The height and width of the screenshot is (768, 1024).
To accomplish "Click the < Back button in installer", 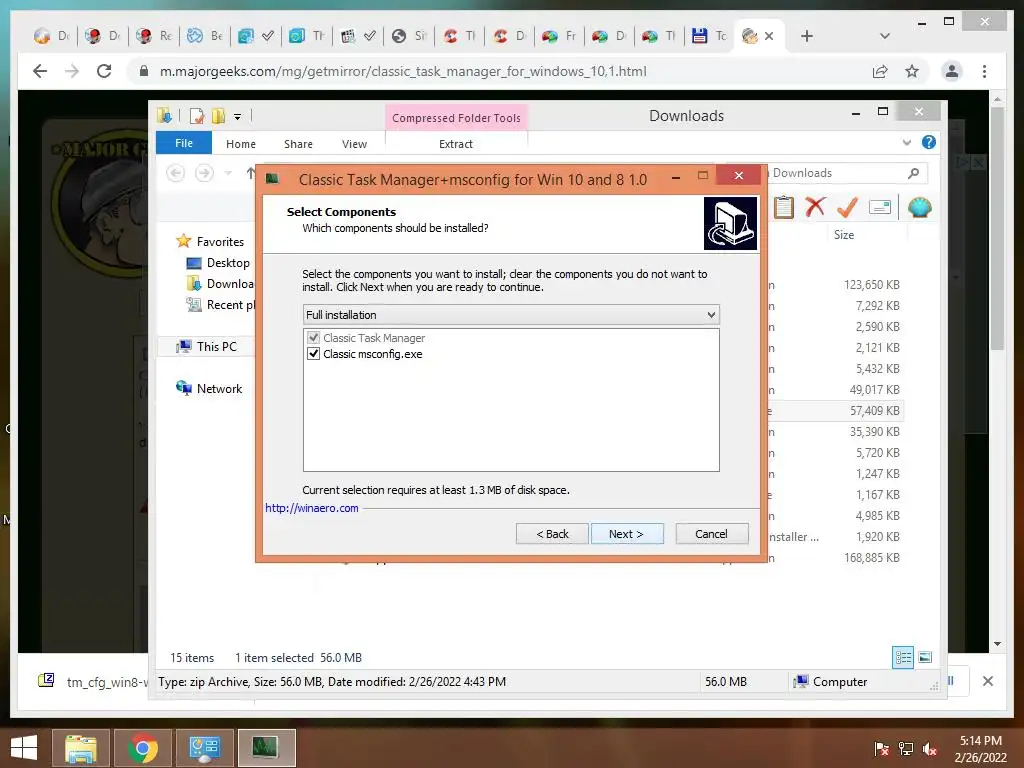I will tap(552, 534).
